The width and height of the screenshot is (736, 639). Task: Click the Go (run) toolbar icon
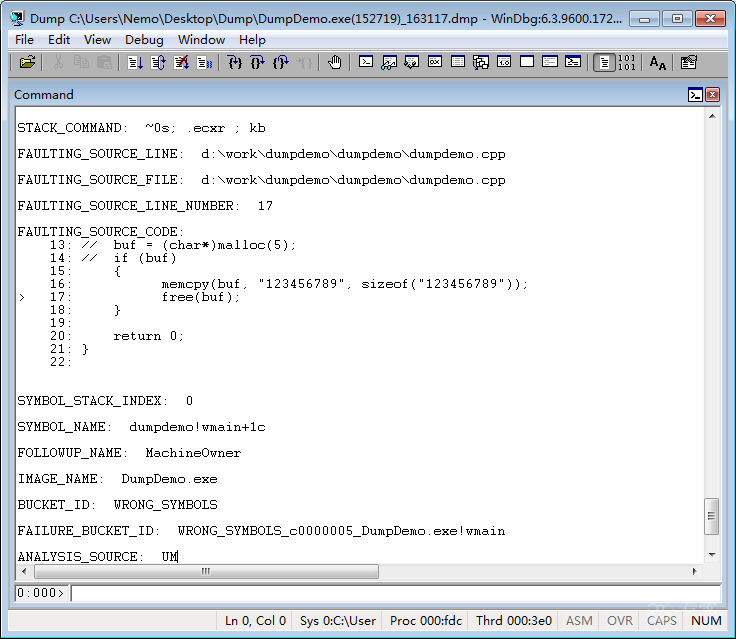coord(135,62)
